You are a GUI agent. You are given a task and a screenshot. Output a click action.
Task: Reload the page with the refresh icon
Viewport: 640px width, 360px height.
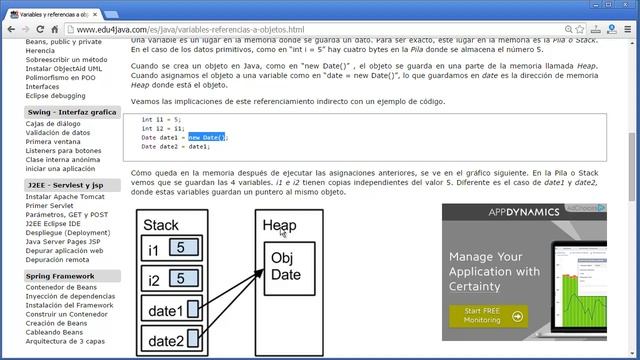(40, 29)
